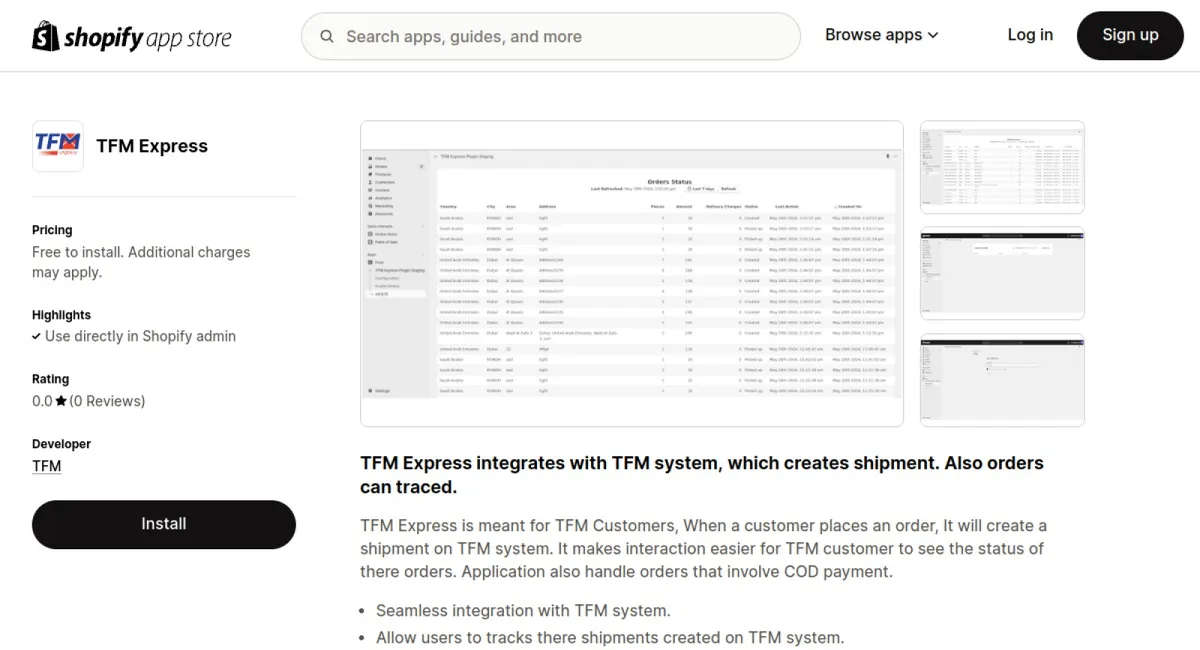This screenshot has width=1200, height=650.
Task: Click the Sign up button
Action: click(x=1130, y=35)
